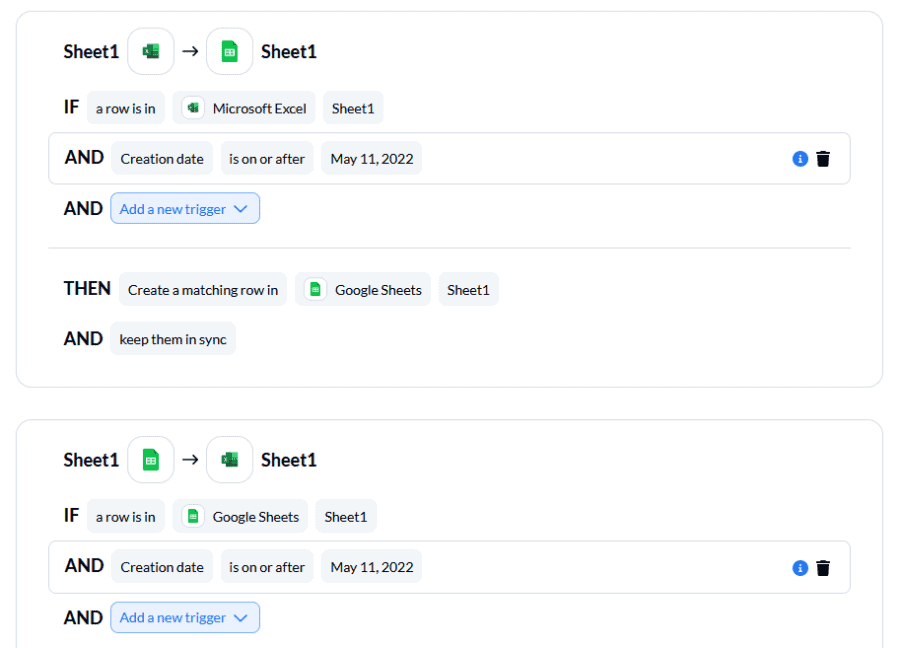Click the arrow between Sheet1 and Sheet1 in the top header
The image size is (900, 648).
point(190,51)
